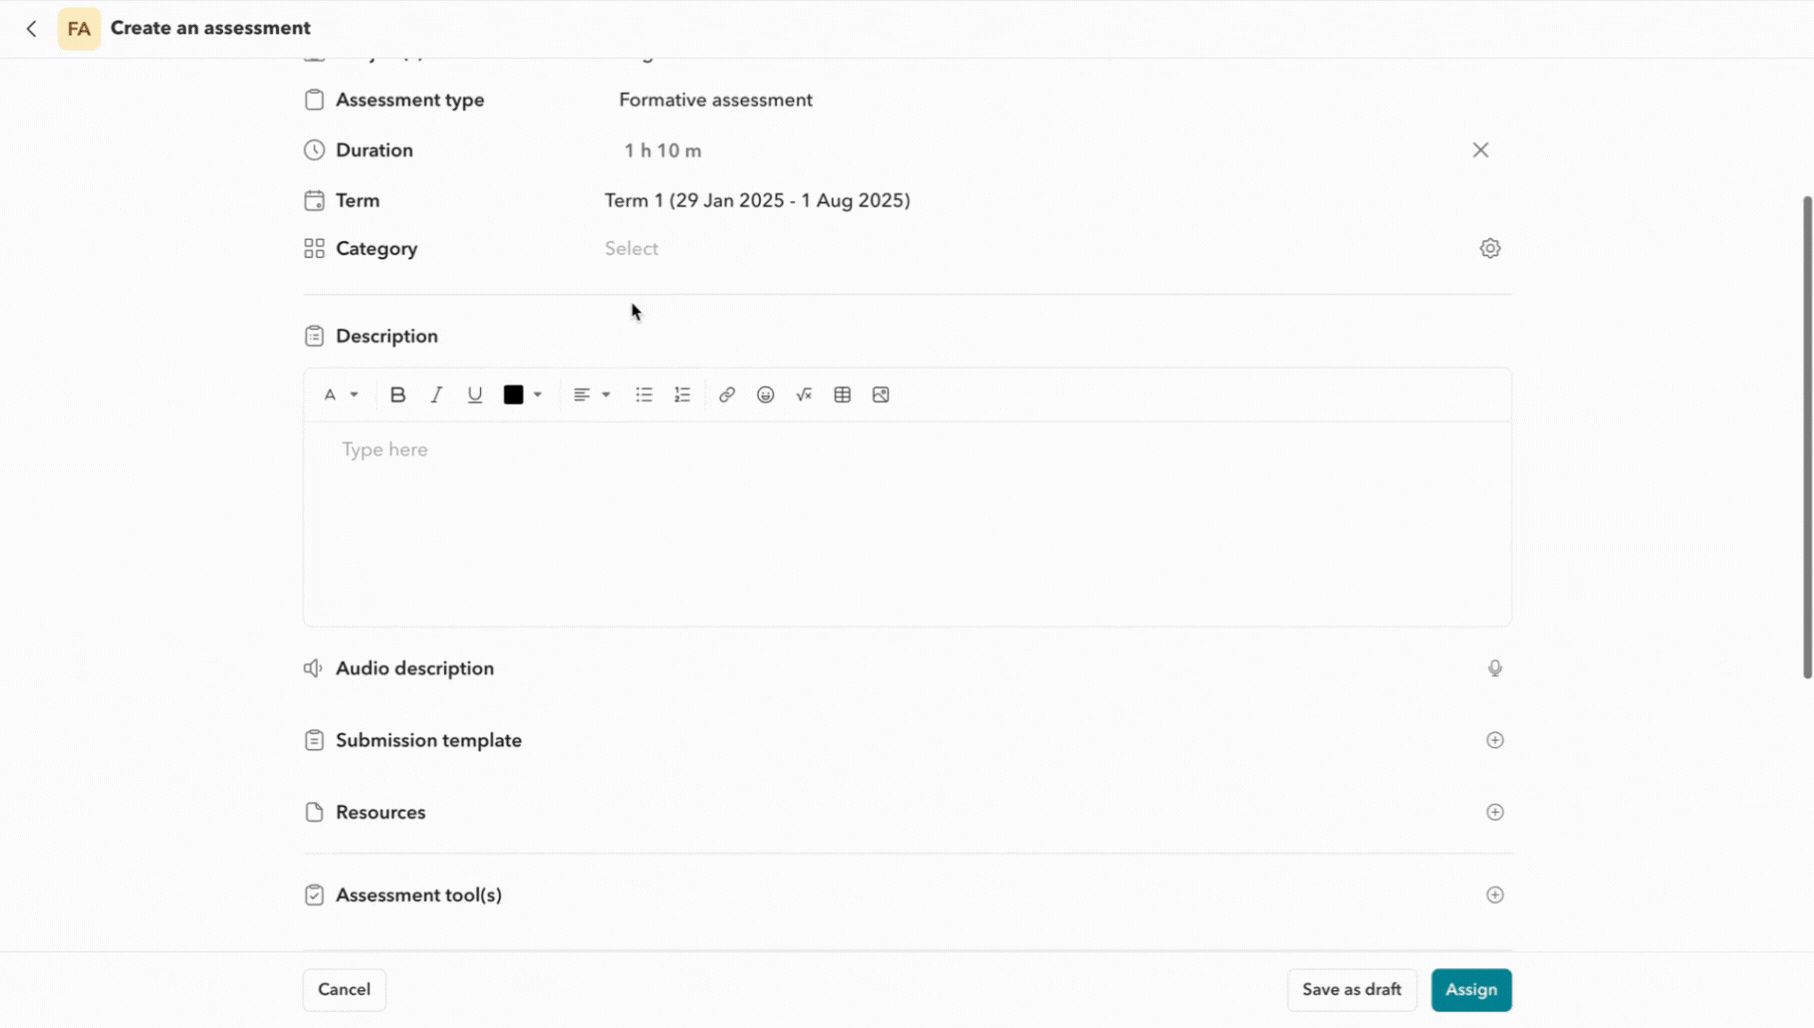Select the underline formatting icon
This screenshot has height=1028, width=1814.
coord(474,394)
